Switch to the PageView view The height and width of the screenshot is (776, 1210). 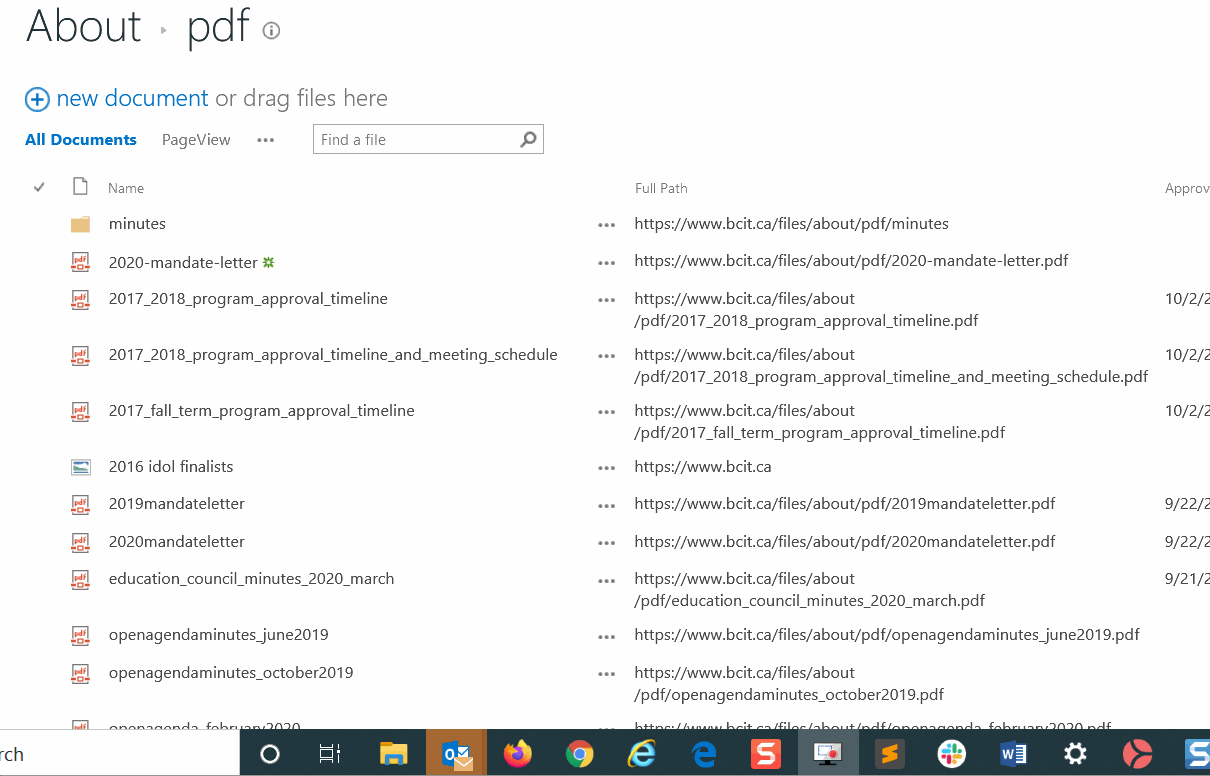point(195,139)
